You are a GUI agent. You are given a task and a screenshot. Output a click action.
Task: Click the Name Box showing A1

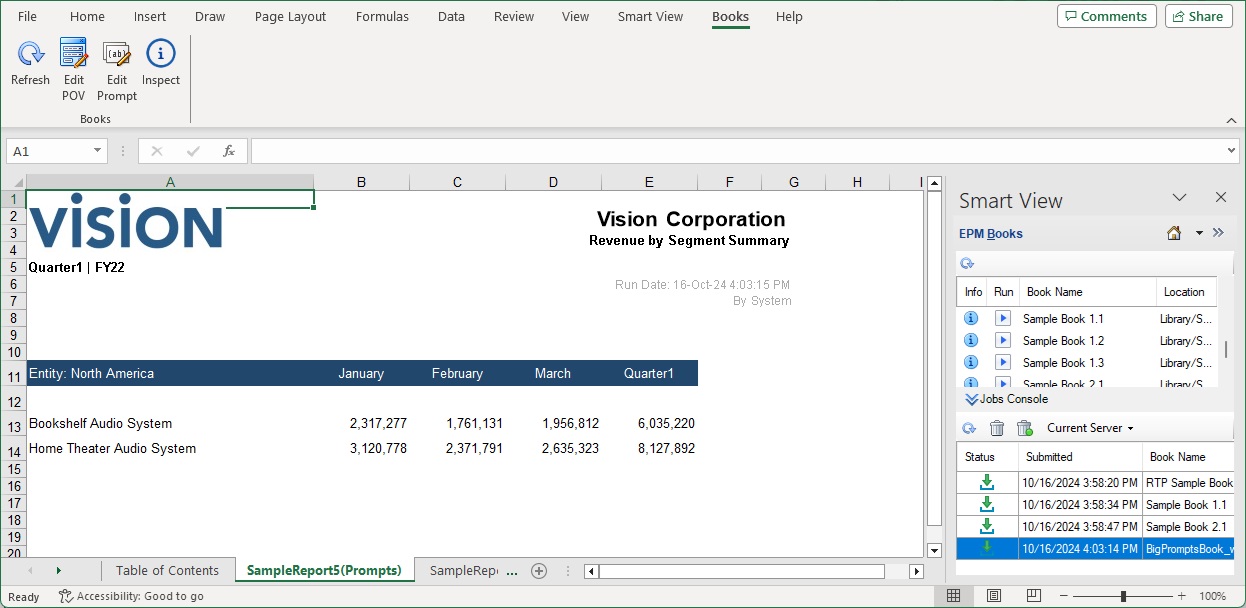[48, 150]
